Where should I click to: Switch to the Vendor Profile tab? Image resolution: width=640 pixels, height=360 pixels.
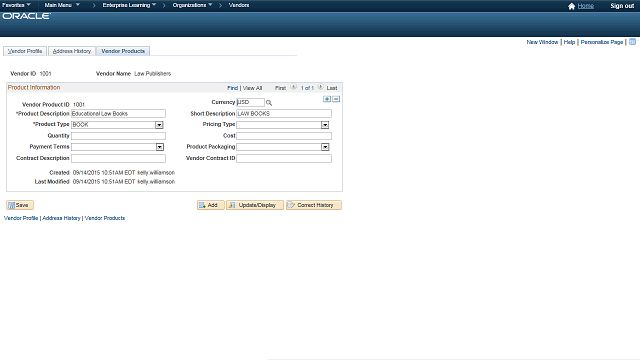(x=25, y=51)
